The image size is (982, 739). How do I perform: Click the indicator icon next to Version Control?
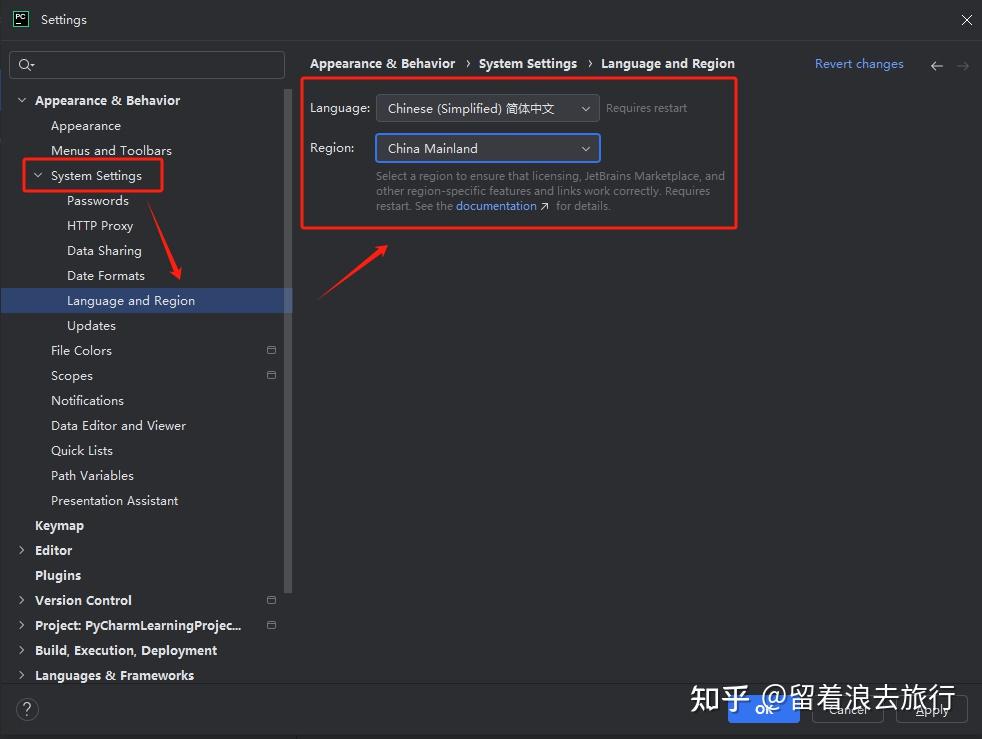click(270, 600)
